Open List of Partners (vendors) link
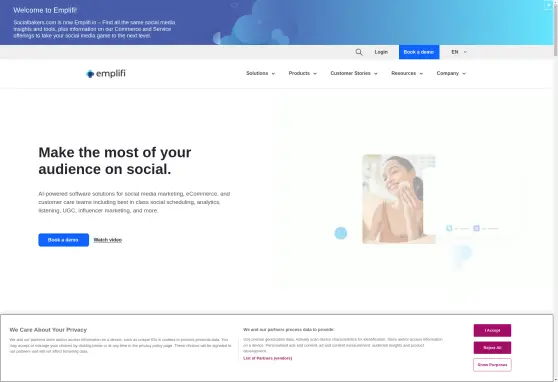The image size is (558, 382). [268, 358]
